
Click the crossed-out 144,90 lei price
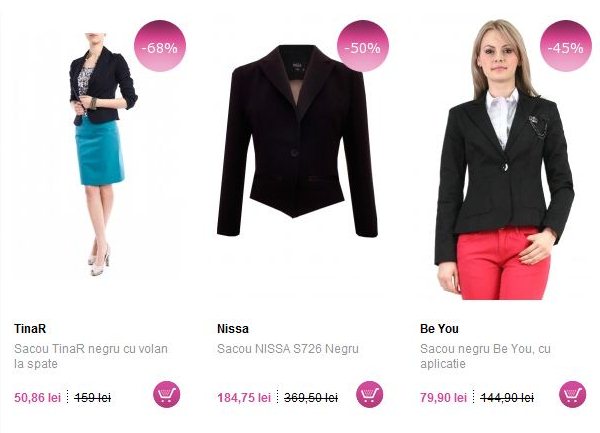click(507, 398)
